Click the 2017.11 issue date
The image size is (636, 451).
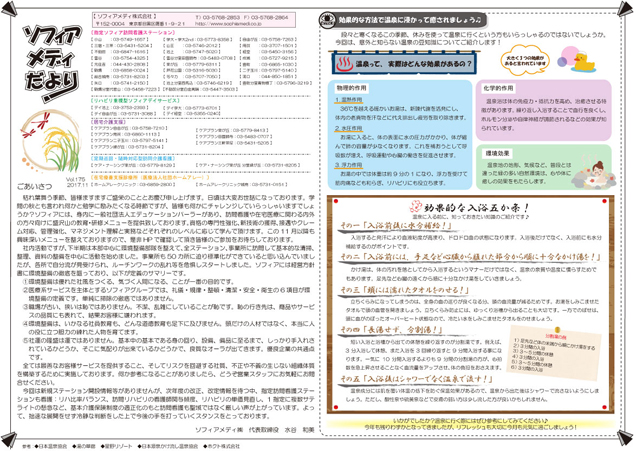(77, 185)
